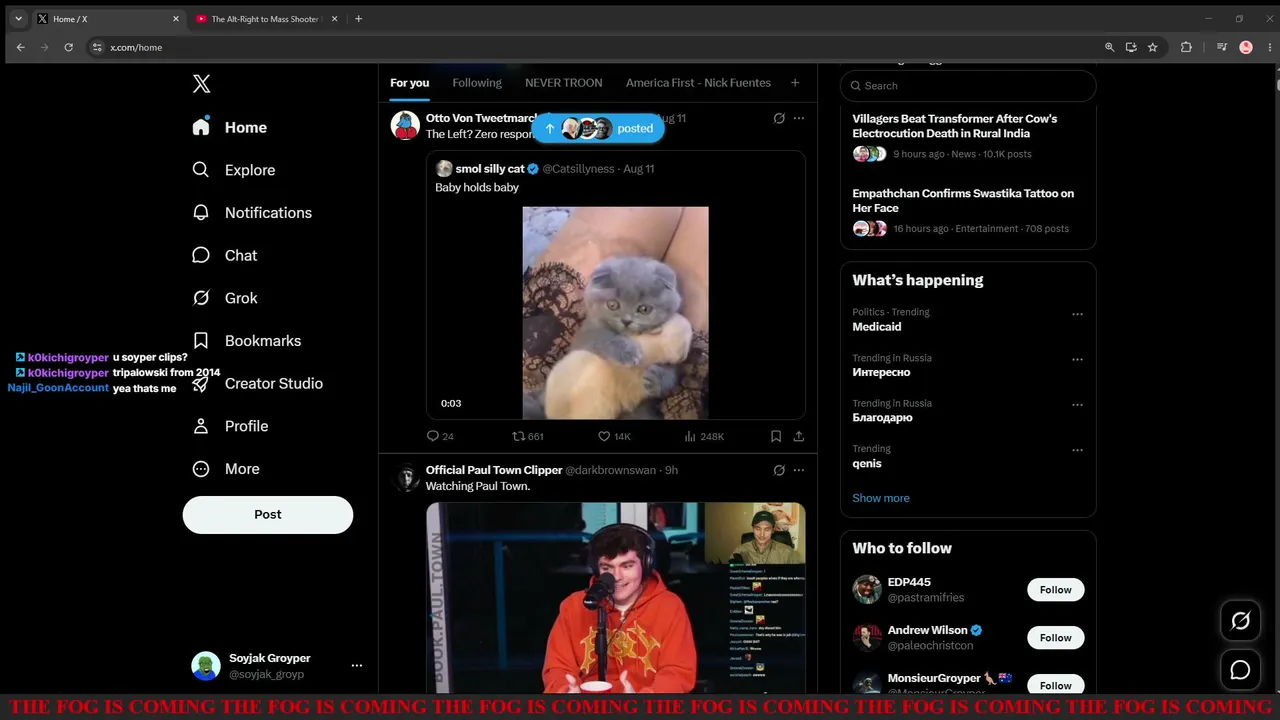This screenshot has width=1280, height=720.
Task: Switch to the For you tab
Action: tap(409, 83)
